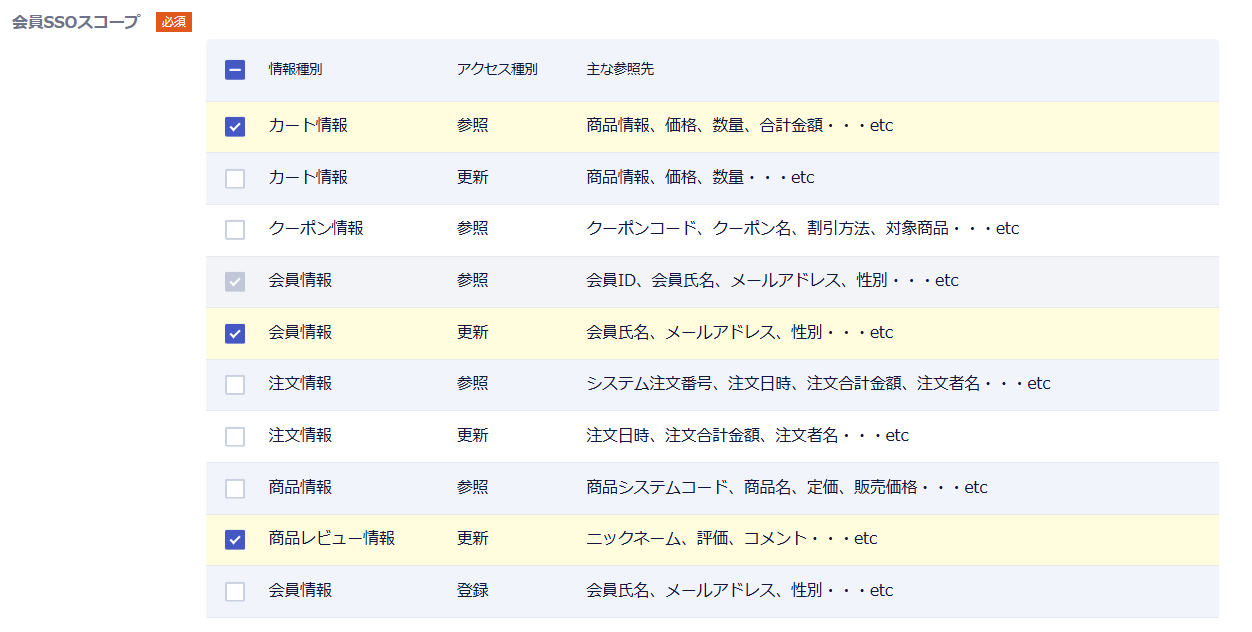
Task: Click text 注文日時、注文合計金額、注文者名・・・etc
Action: [x=748, y=436]
